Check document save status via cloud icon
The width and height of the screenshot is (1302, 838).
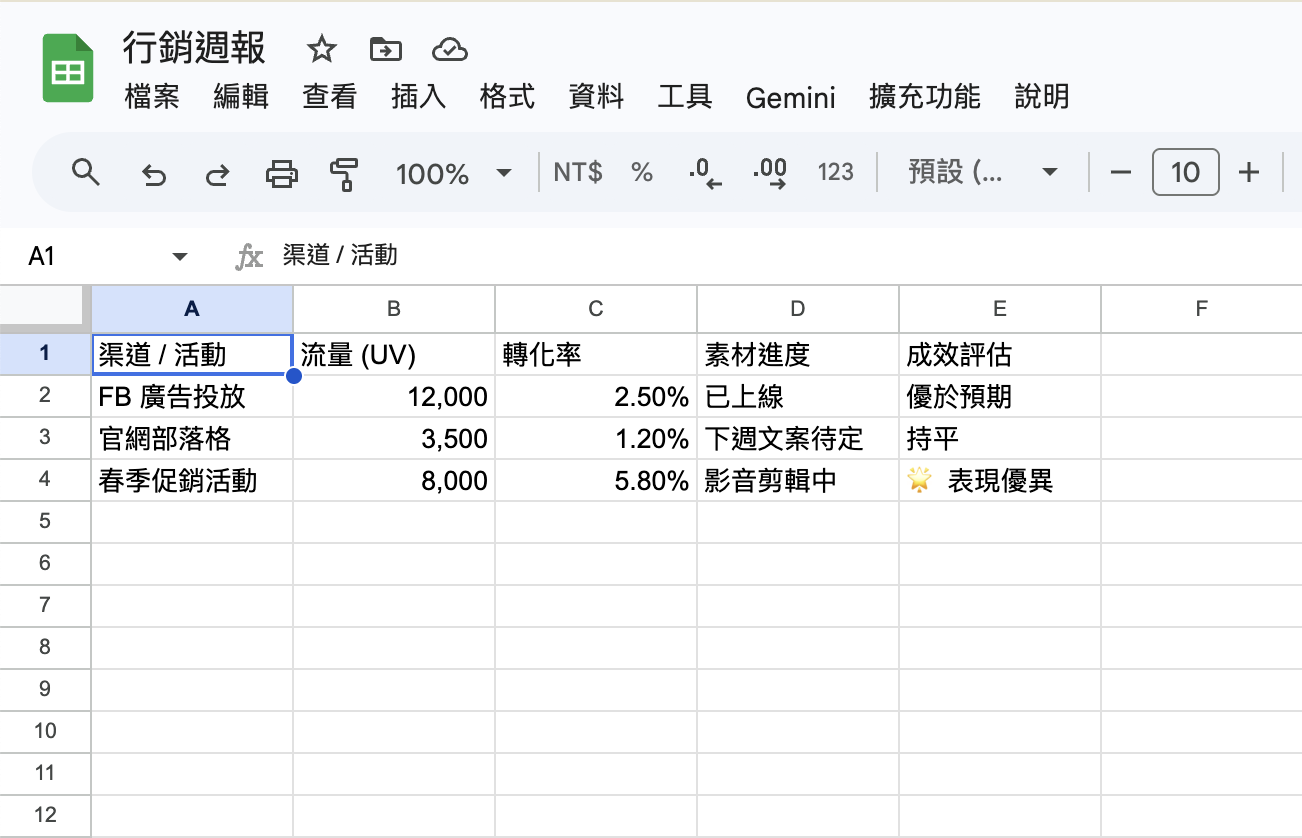point(449,48)
